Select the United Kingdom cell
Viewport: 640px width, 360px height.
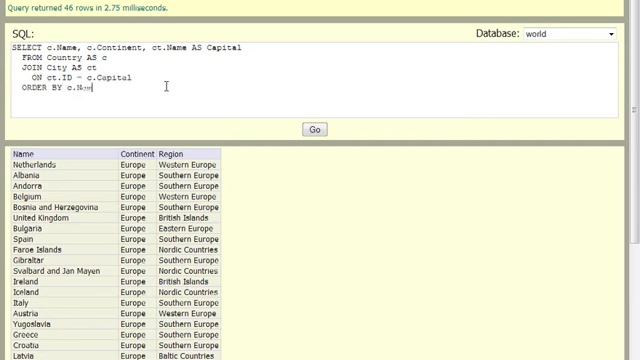click(x=65, y=218)
